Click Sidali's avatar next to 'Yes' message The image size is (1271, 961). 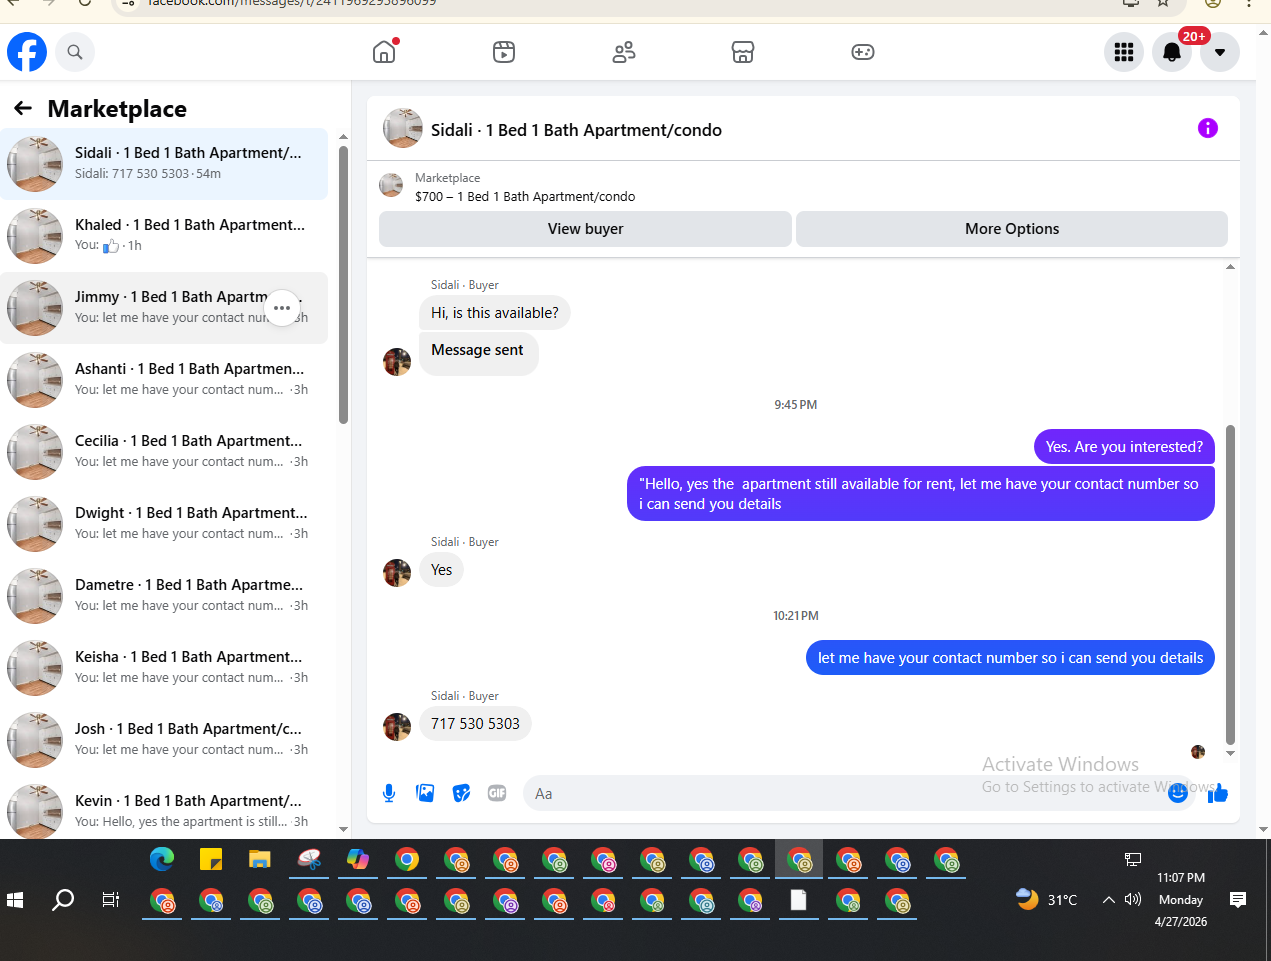(x=397, y=573)
